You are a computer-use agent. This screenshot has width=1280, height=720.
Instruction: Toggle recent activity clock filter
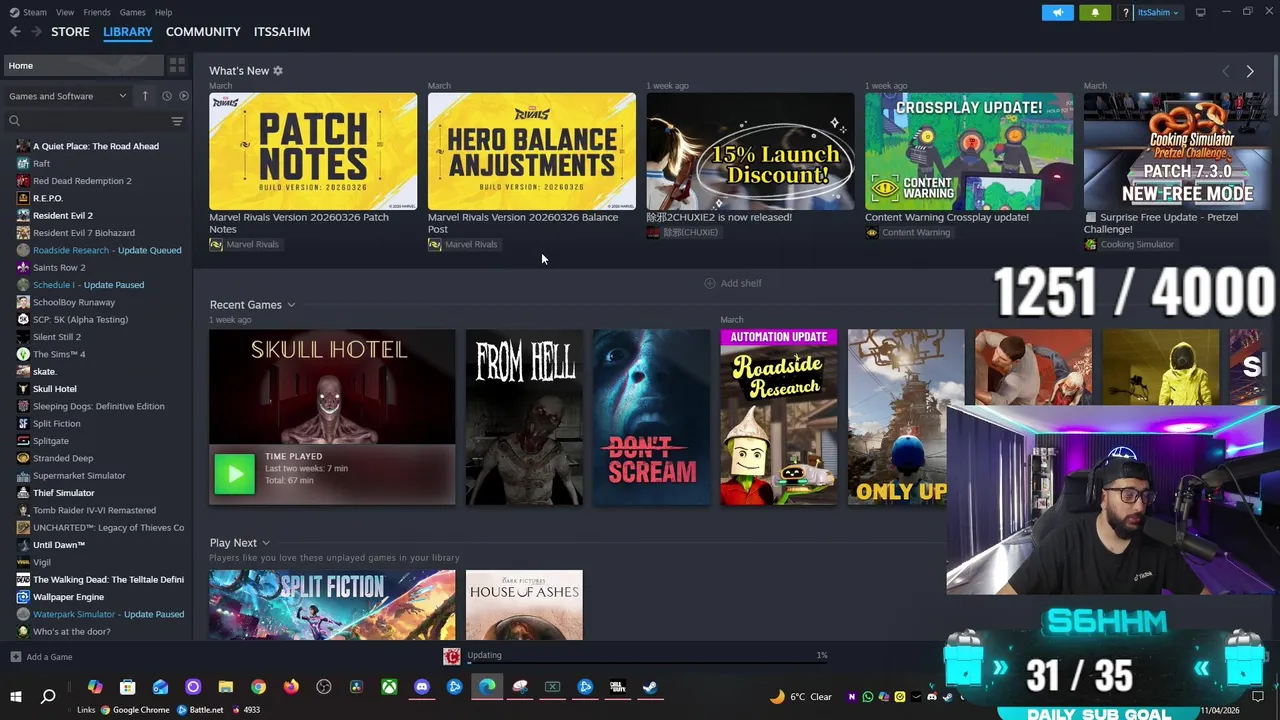tap(167, 96)
